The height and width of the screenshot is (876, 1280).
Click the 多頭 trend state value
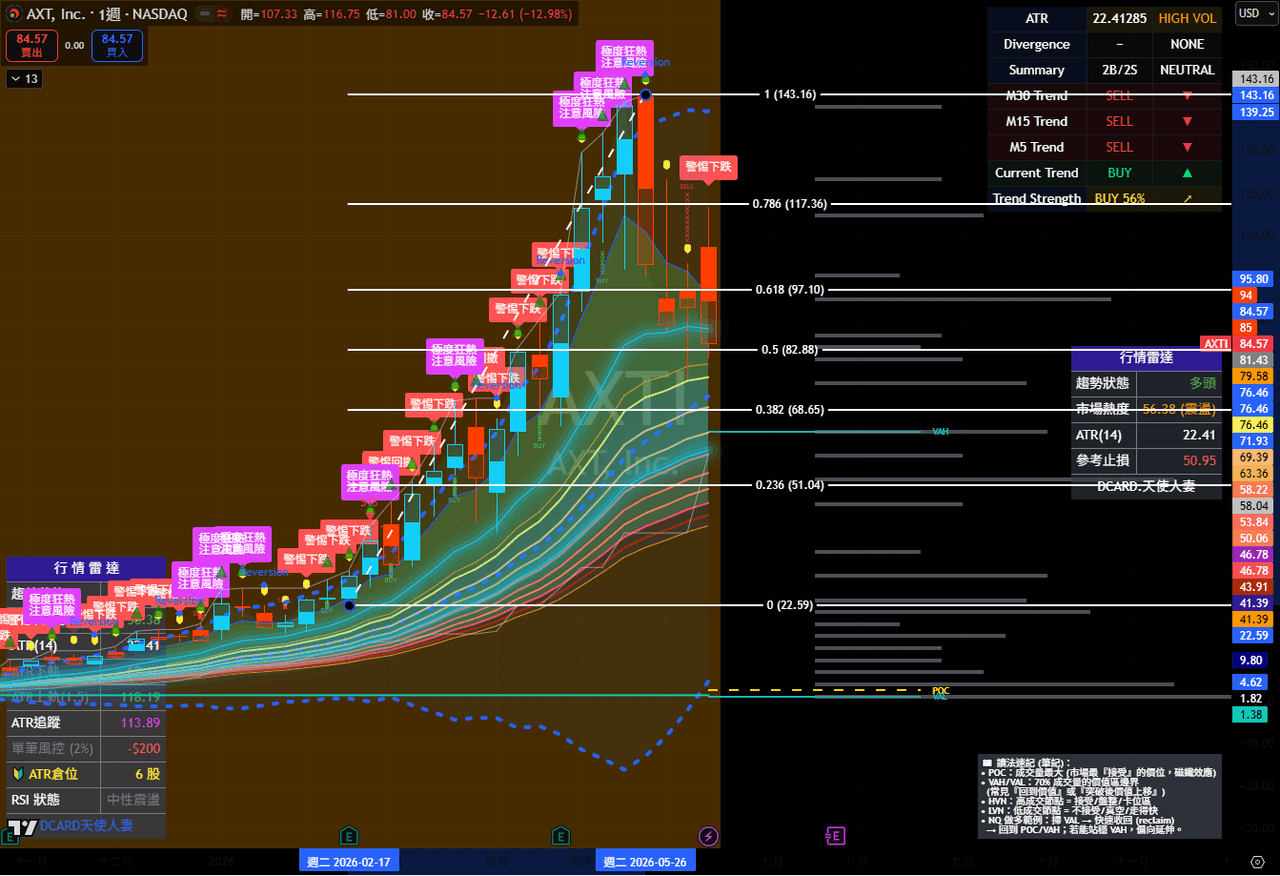point(1179,383)
